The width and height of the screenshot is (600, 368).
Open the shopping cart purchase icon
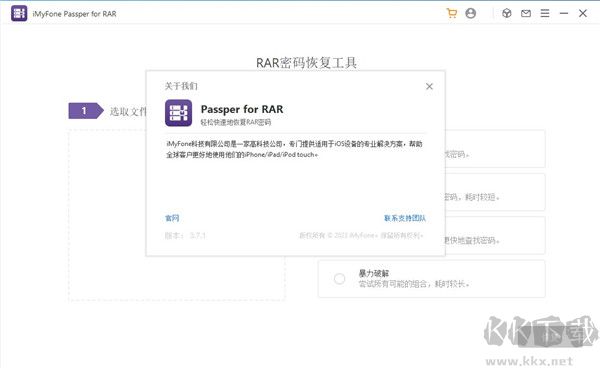click(452, 13)
